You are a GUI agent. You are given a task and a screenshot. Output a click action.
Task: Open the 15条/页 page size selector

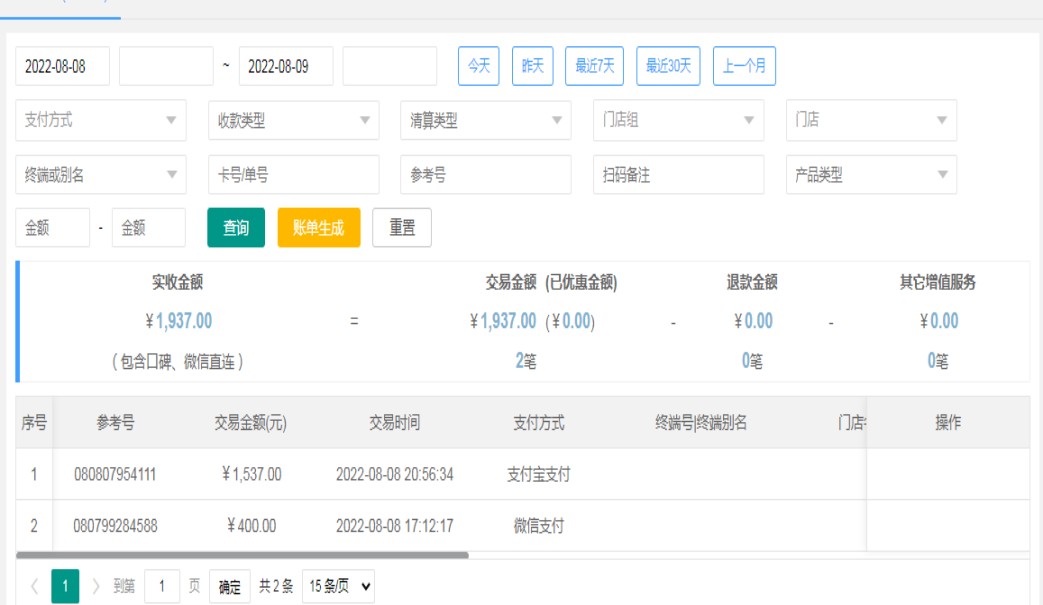339,586
